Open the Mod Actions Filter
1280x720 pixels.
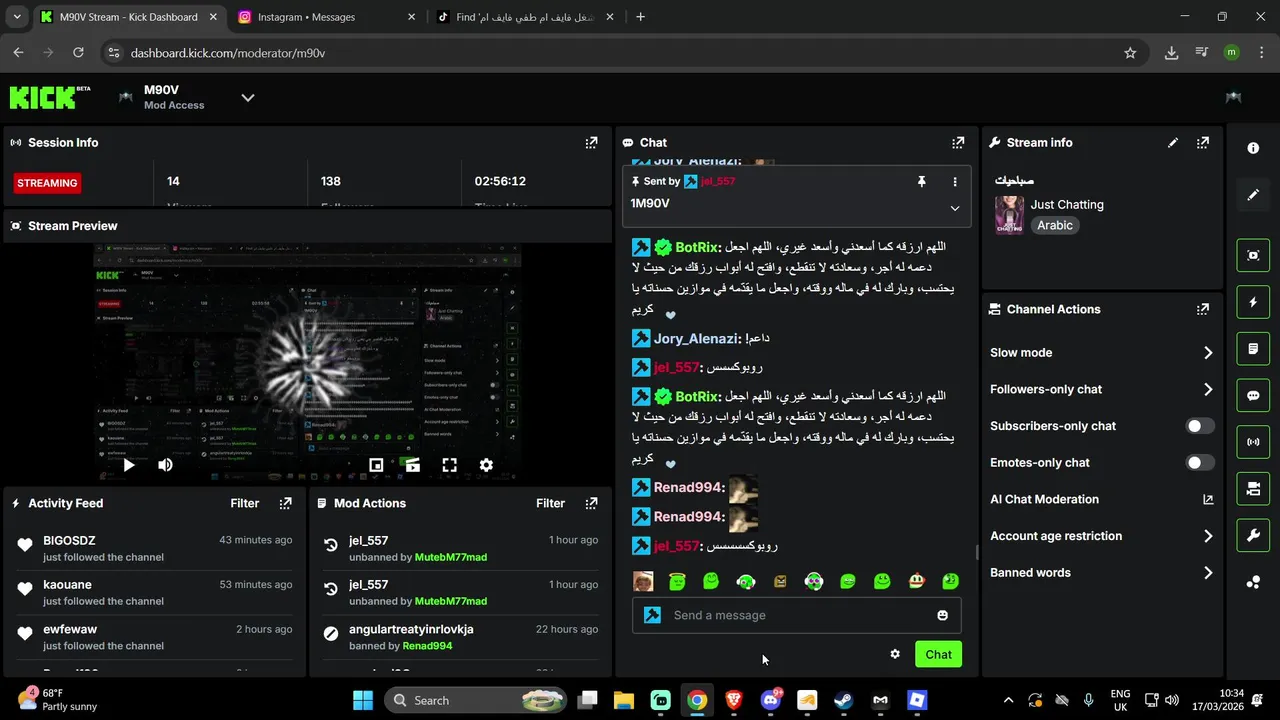point(551,504)
